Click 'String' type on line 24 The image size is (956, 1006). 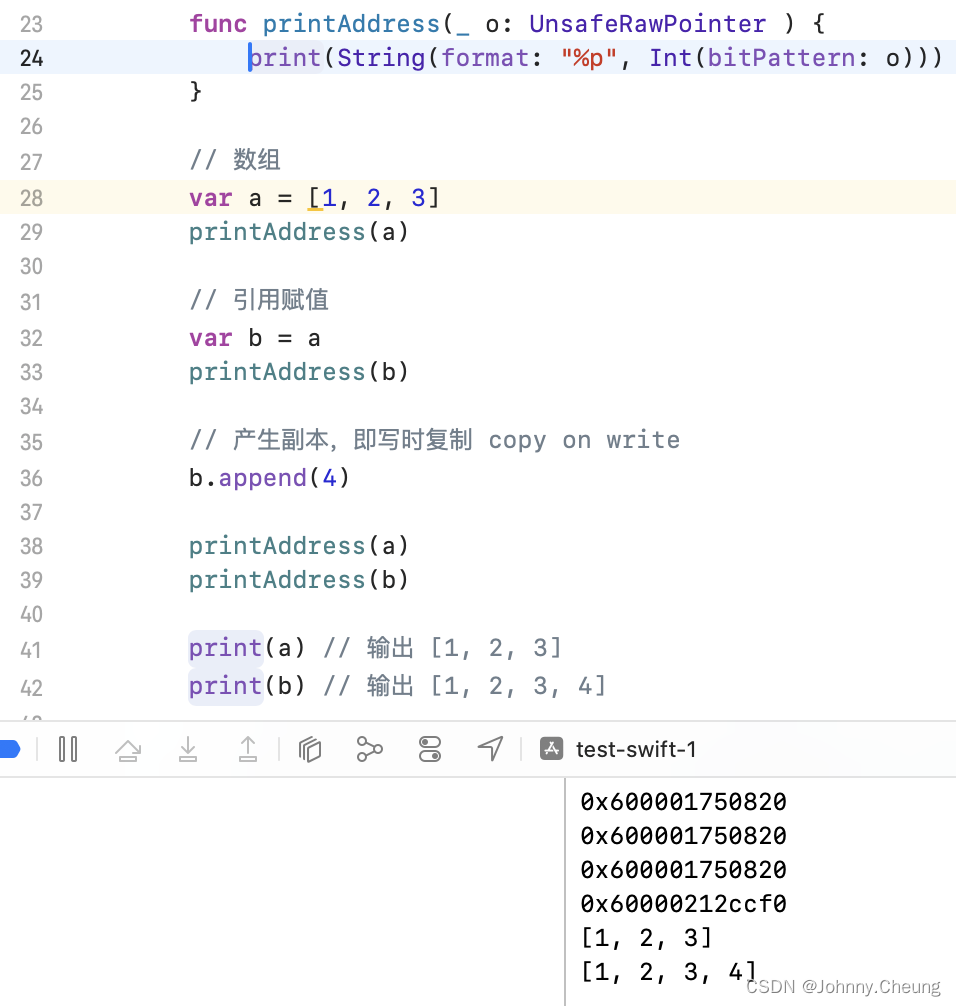coord(381,58)
